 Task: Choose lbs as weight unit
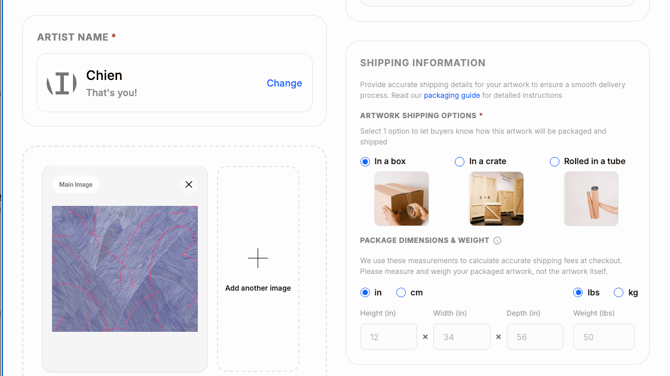(x=578, y=293)
